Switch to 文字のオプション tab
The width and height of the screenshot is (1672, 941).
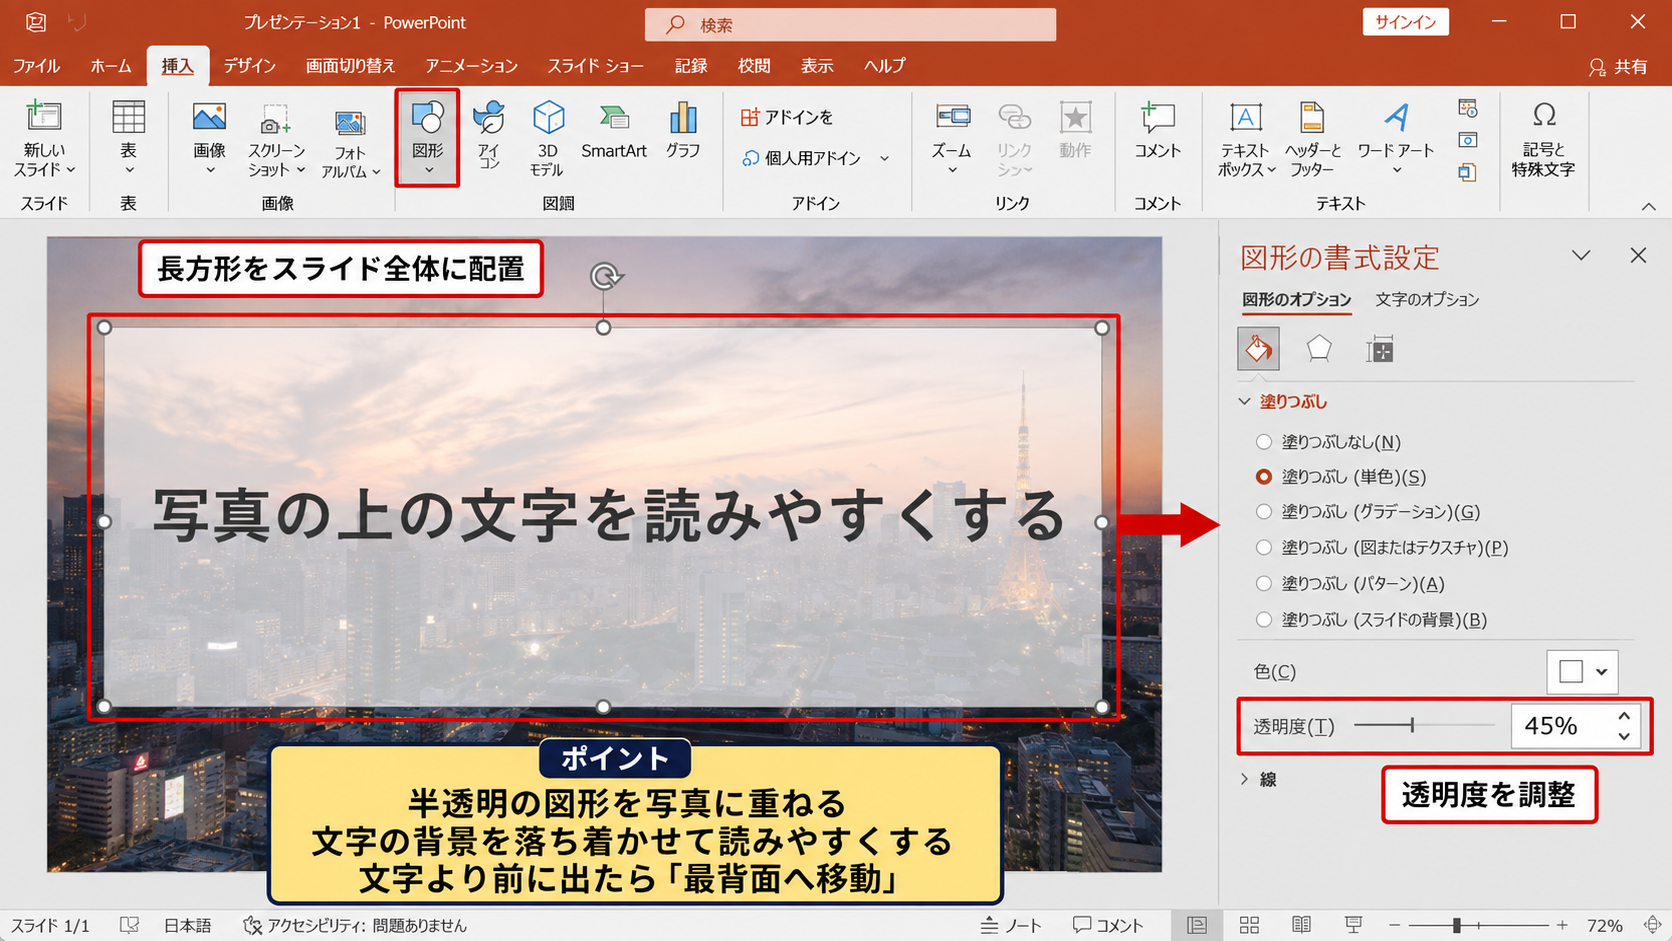click(x=1427, y=299)
